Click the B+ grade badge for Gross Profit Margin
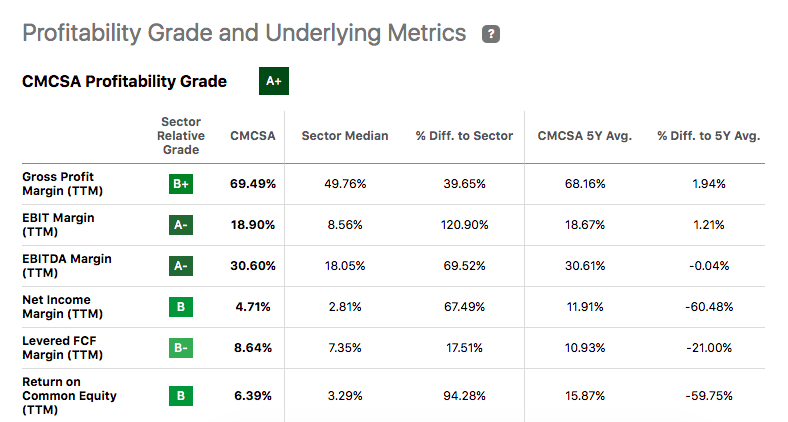 [x=181, y=184]
